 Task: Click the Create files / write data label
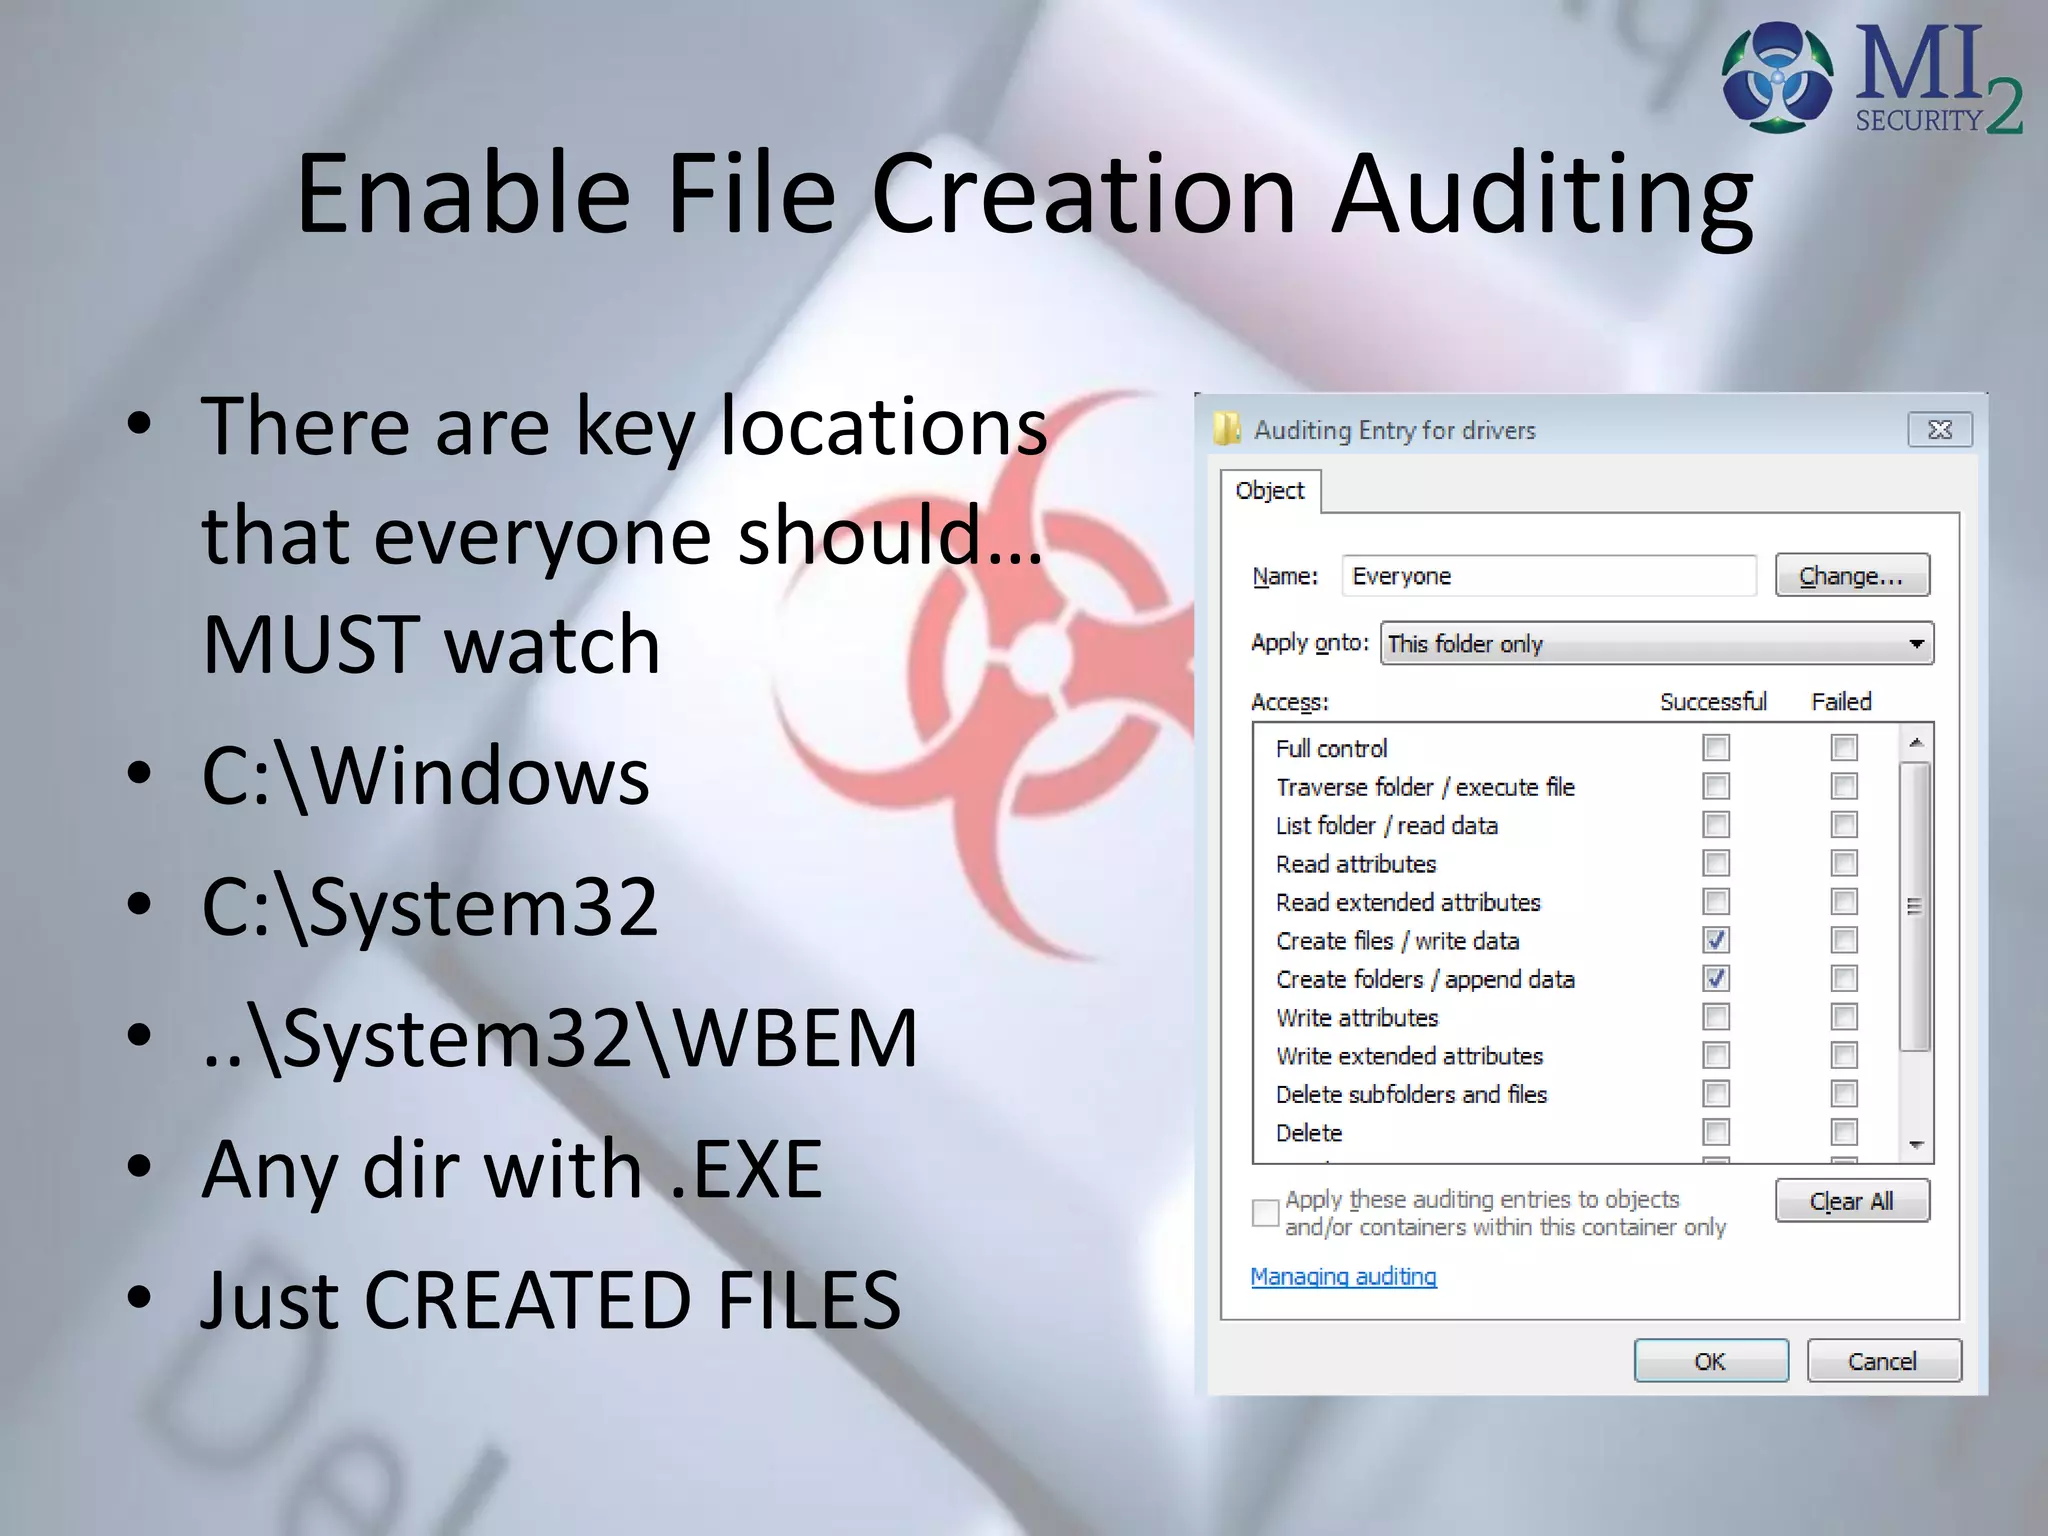pos(1397,940)
